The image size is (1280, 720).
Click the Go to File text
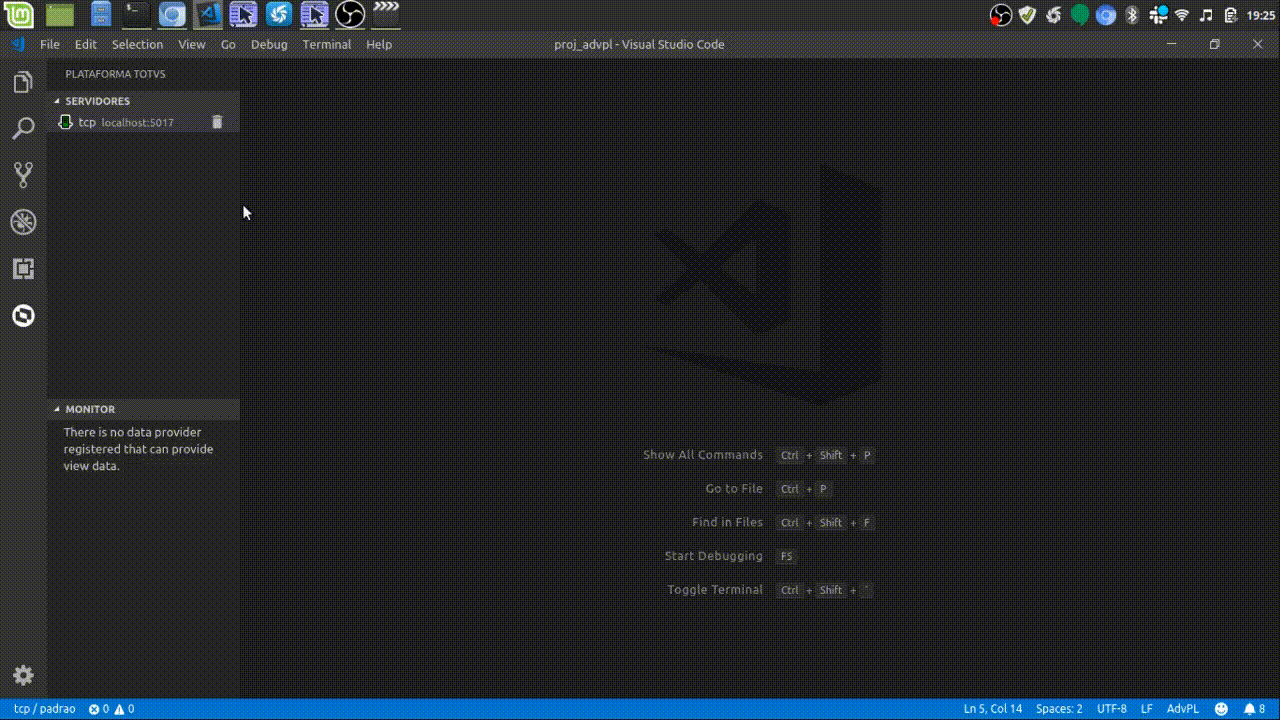(x=734, y=489)
